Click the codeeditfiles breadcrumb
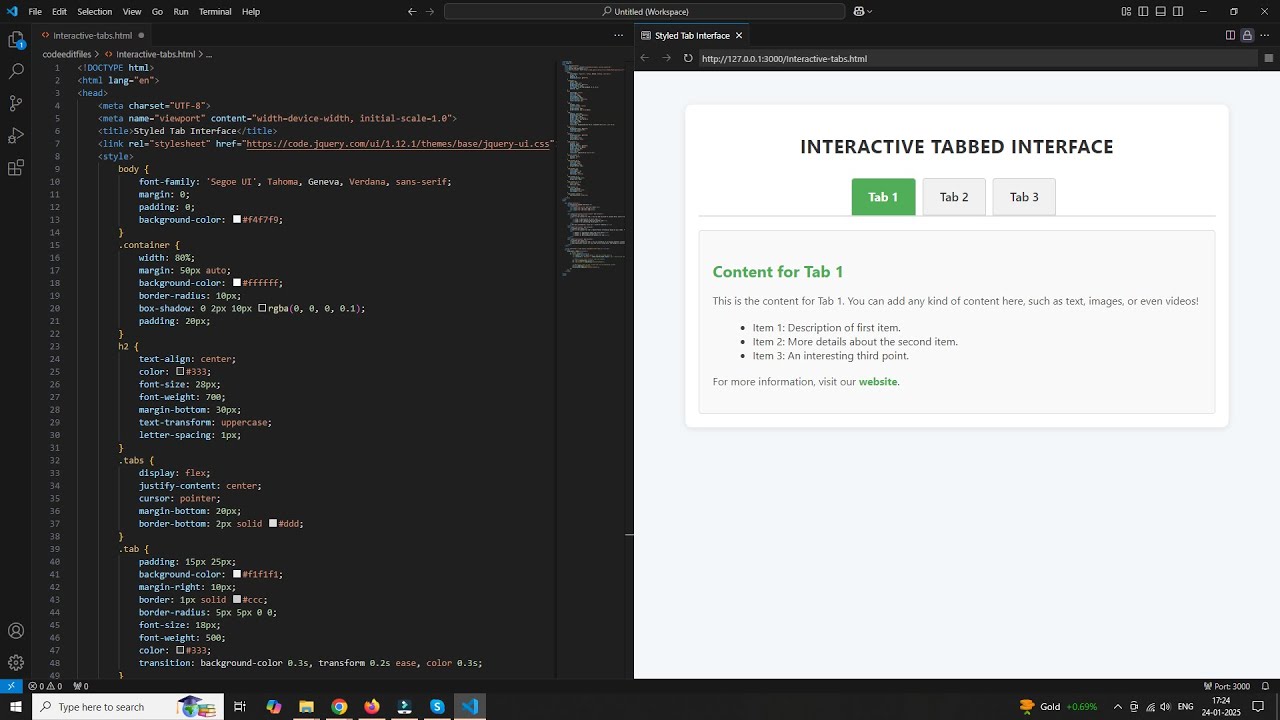 67,54
